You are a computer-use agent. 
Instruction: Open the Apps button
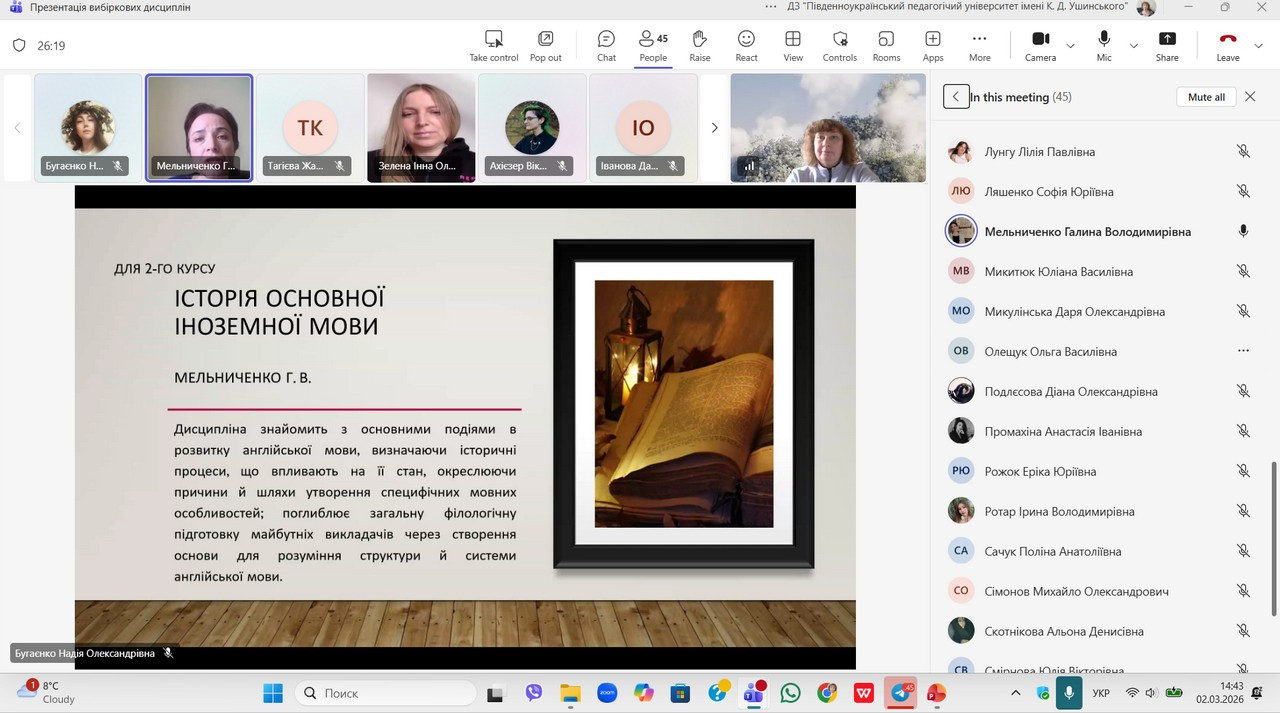[933, 45]
